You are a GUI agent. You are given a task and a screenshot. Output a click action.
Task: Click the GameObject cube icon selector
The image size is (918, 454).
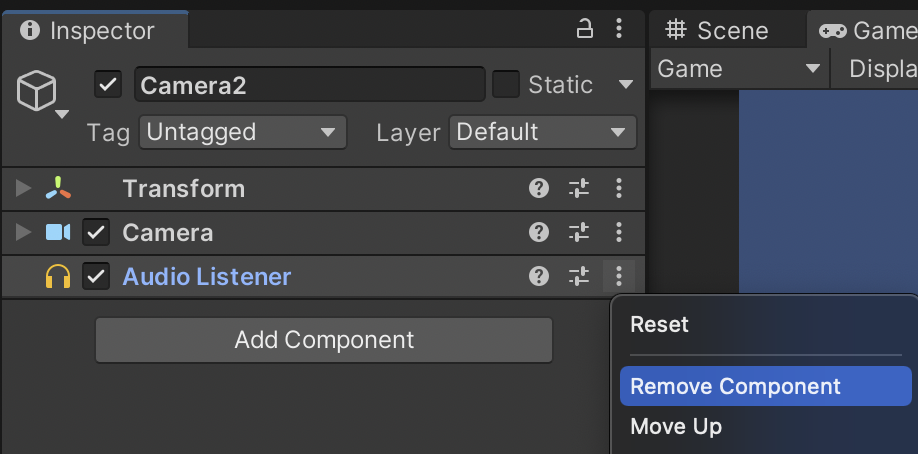[38, 94]
